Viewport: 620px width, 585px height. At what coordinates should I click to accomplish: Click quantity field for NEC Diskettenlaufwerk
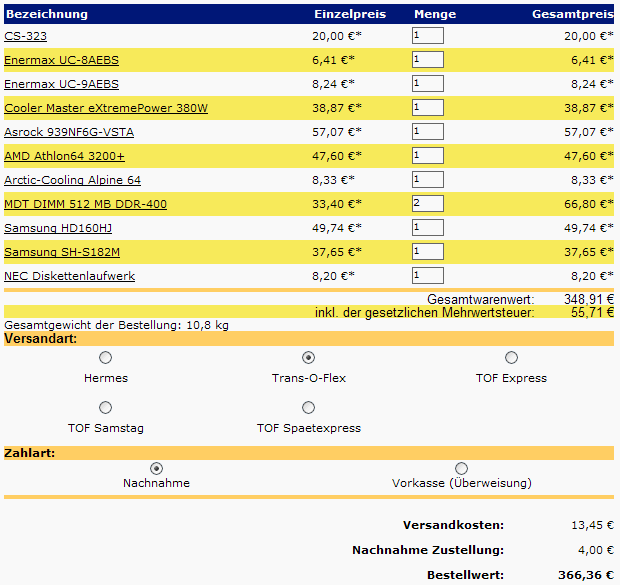[x=428, y=276]
